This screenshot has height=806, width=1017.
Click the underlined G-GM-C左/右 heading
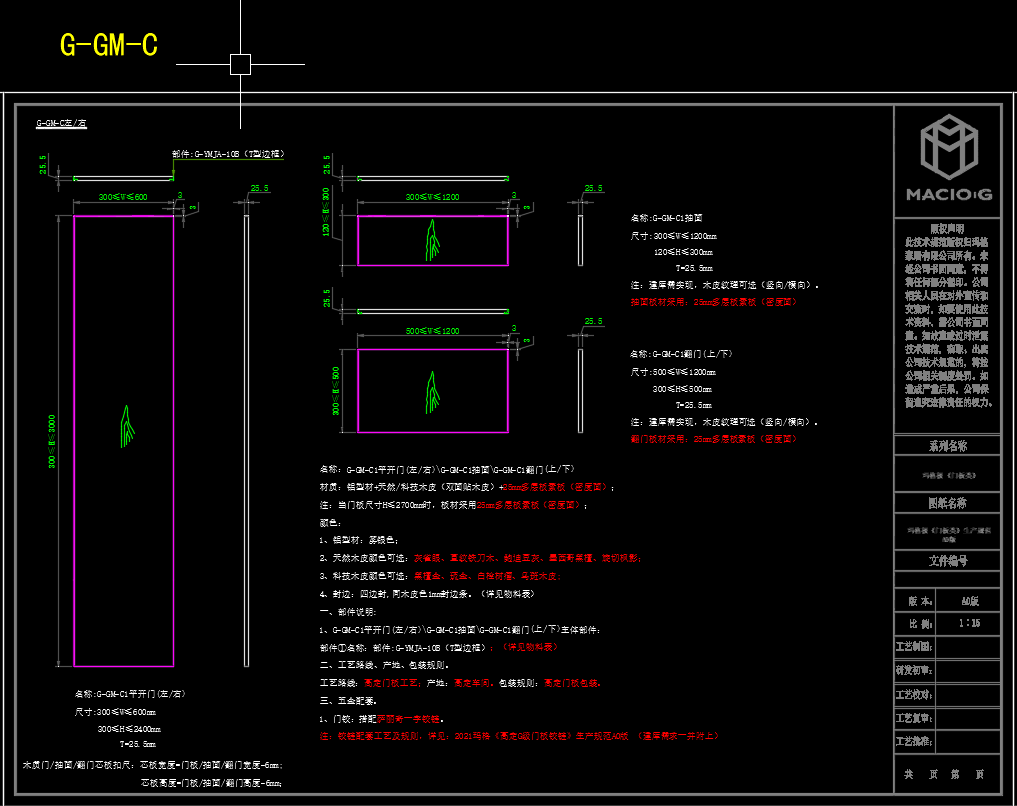click(x=63, y=124)
